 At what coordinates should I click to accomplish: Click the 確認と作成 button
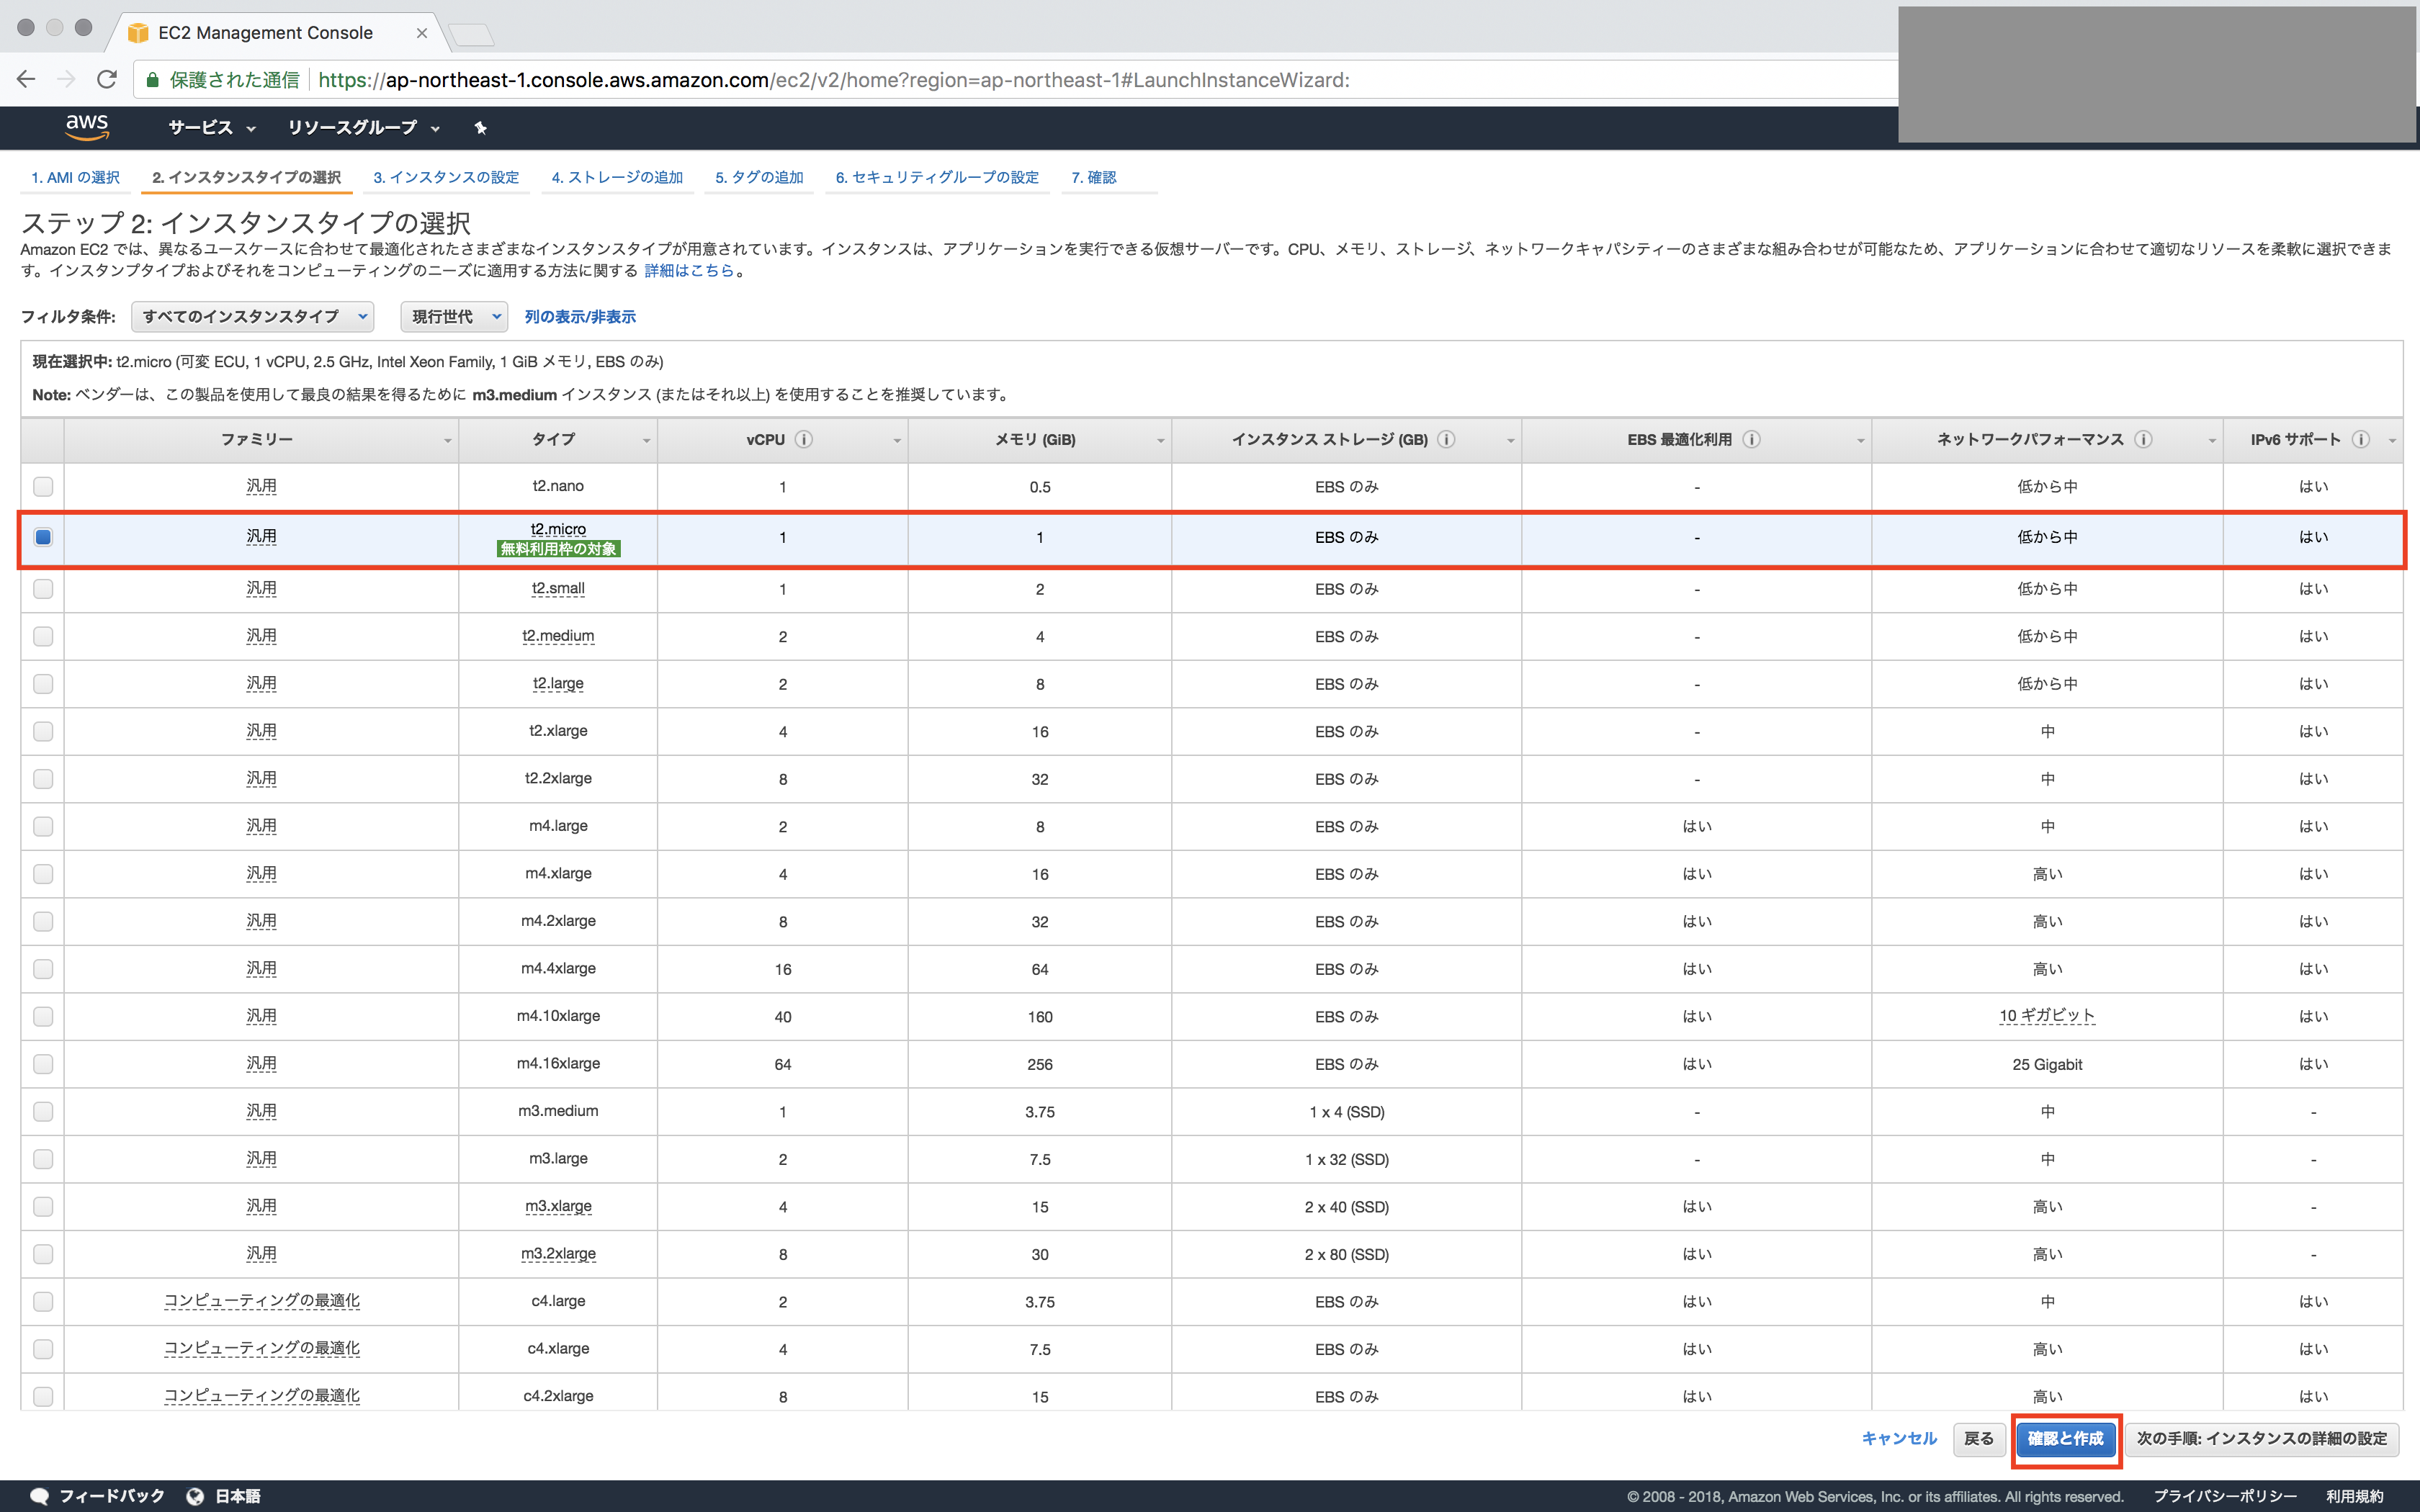[2066, 1438]
